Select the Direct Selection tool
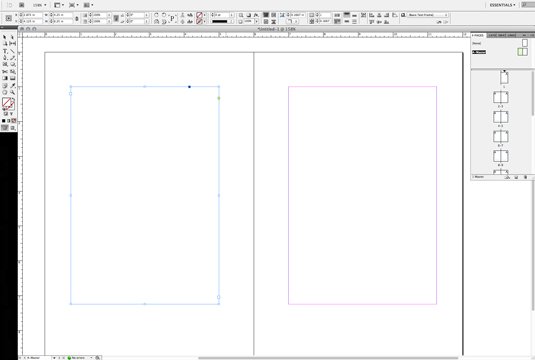Screen dimensions: 535x360 [x=12, y=37]
